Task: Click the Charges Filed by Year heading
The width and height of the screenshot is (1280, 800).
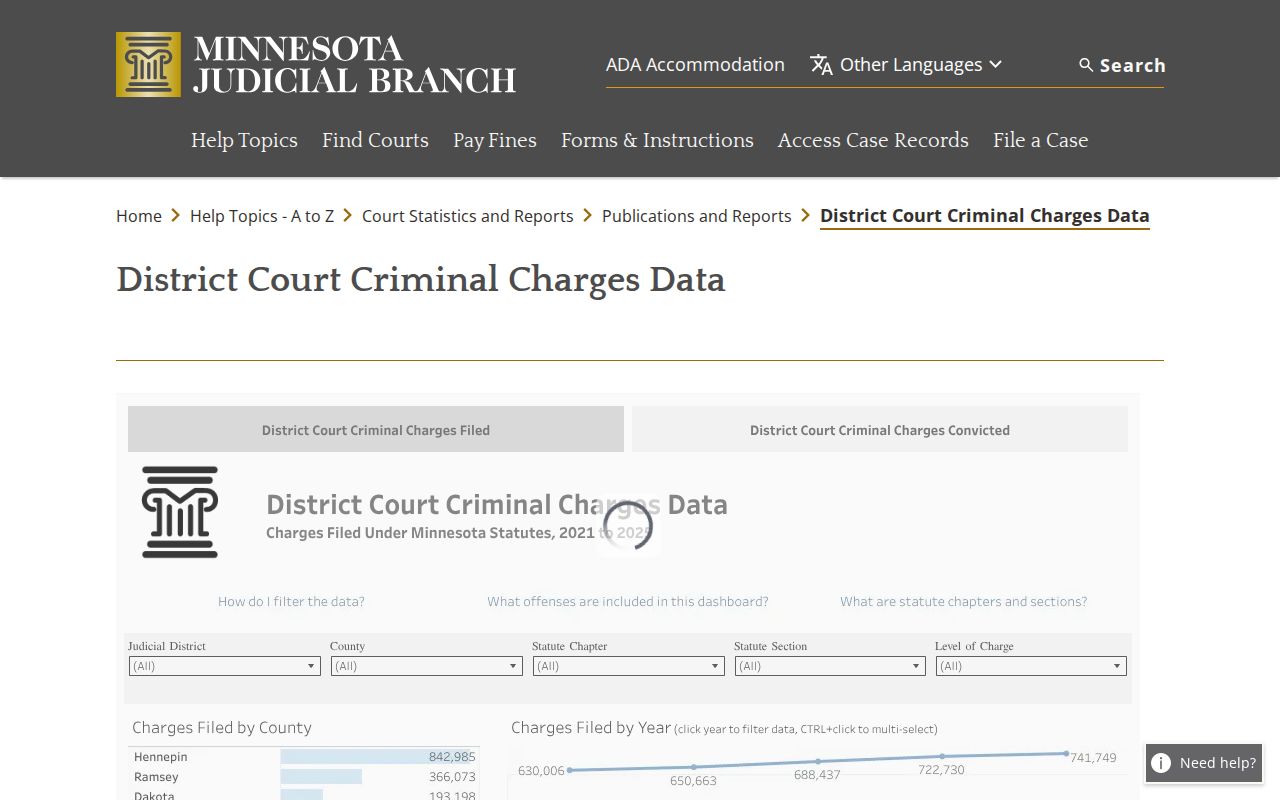Action: (x=591, y=728)
